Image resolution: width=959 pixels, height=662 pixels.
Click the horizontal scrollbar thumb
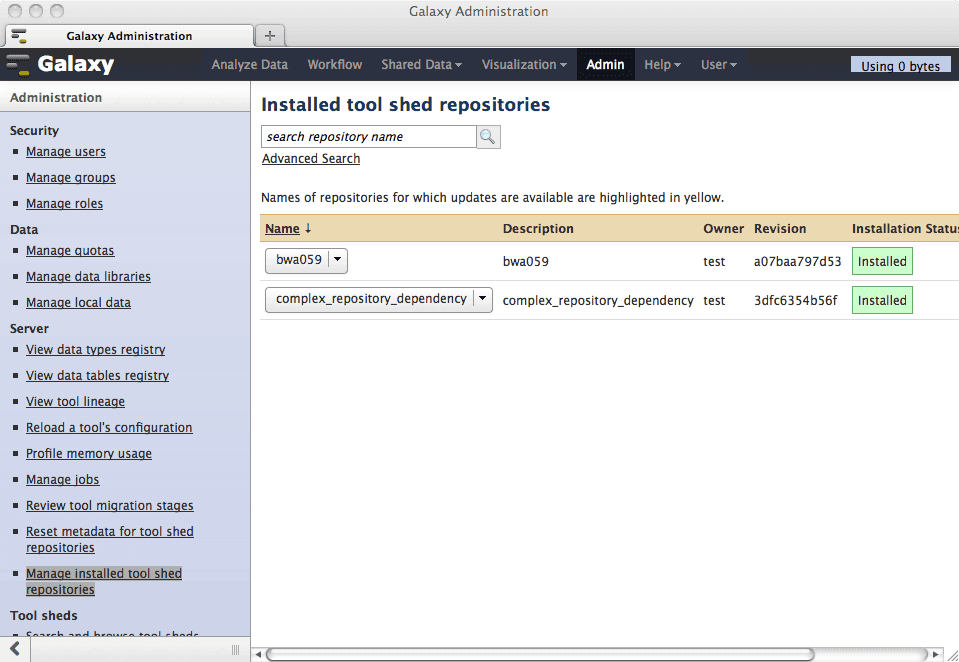(x=540, y=655)
